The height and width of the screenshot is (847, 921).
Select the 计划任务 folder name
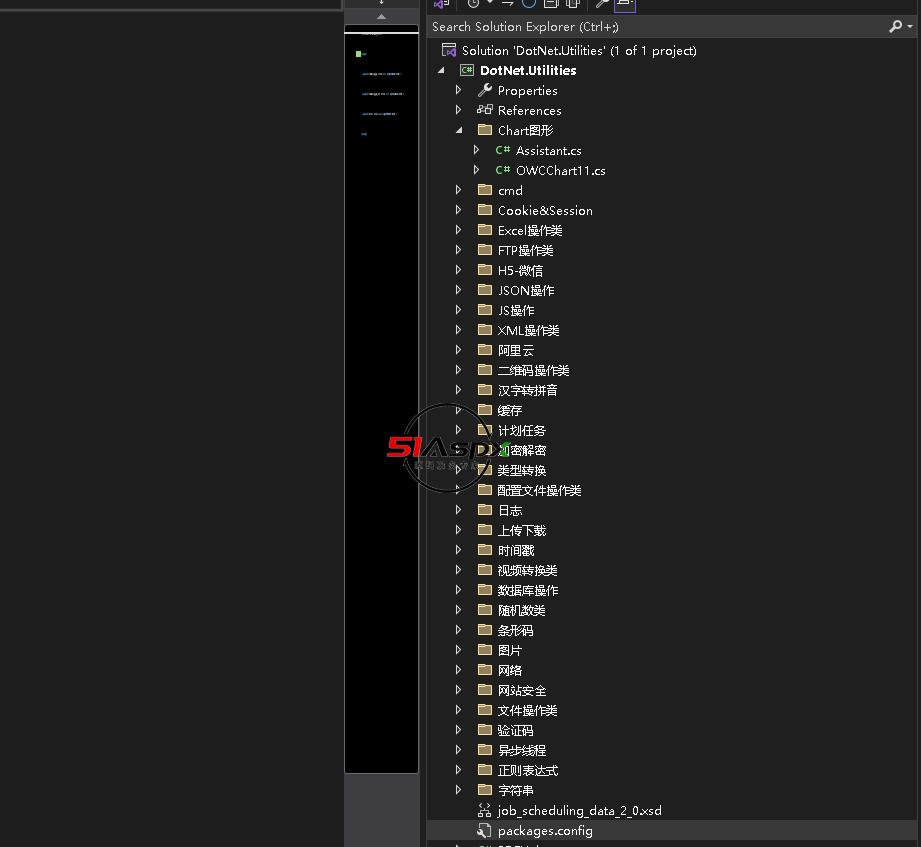tap(522, 431)
